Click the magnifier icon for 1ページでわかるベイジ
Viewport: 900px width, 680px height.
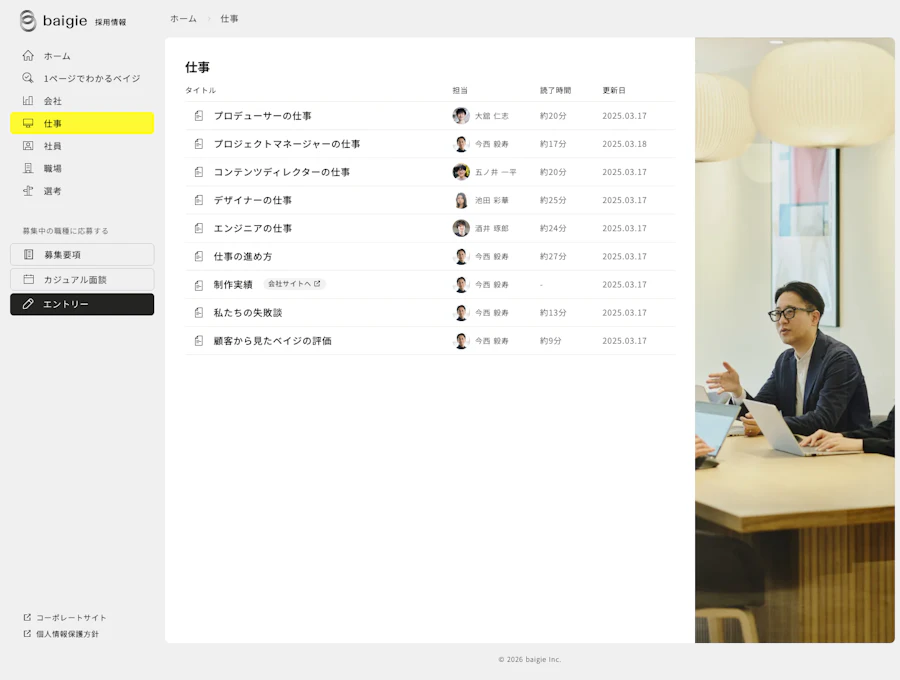point(28,78)
